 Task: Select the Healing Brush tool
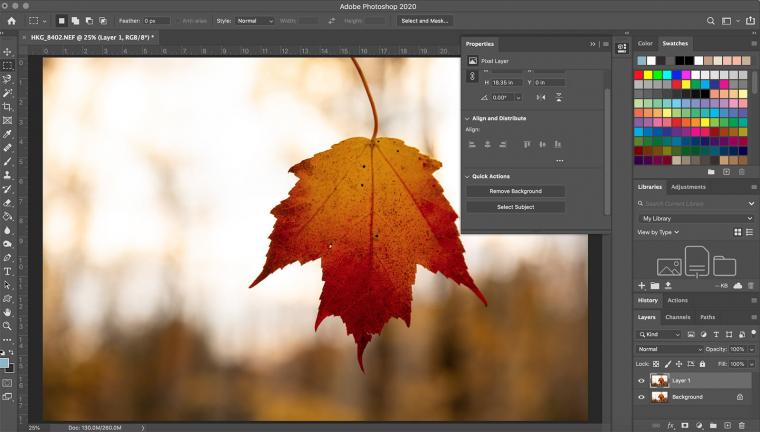[x=7, y=147]
